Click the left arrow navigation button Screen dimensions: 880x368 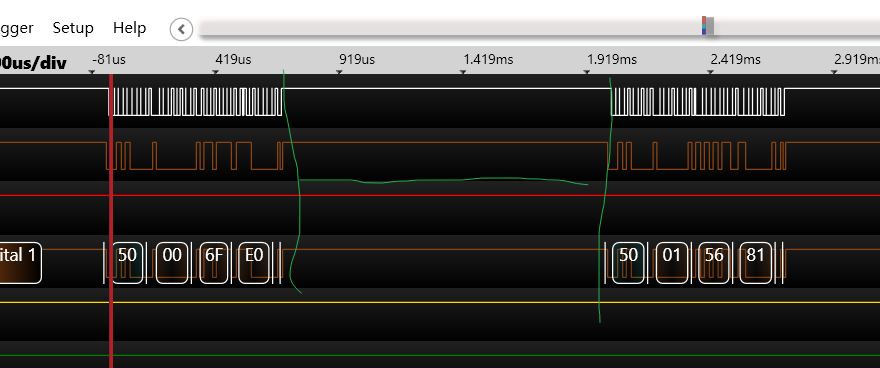[181, 29]
